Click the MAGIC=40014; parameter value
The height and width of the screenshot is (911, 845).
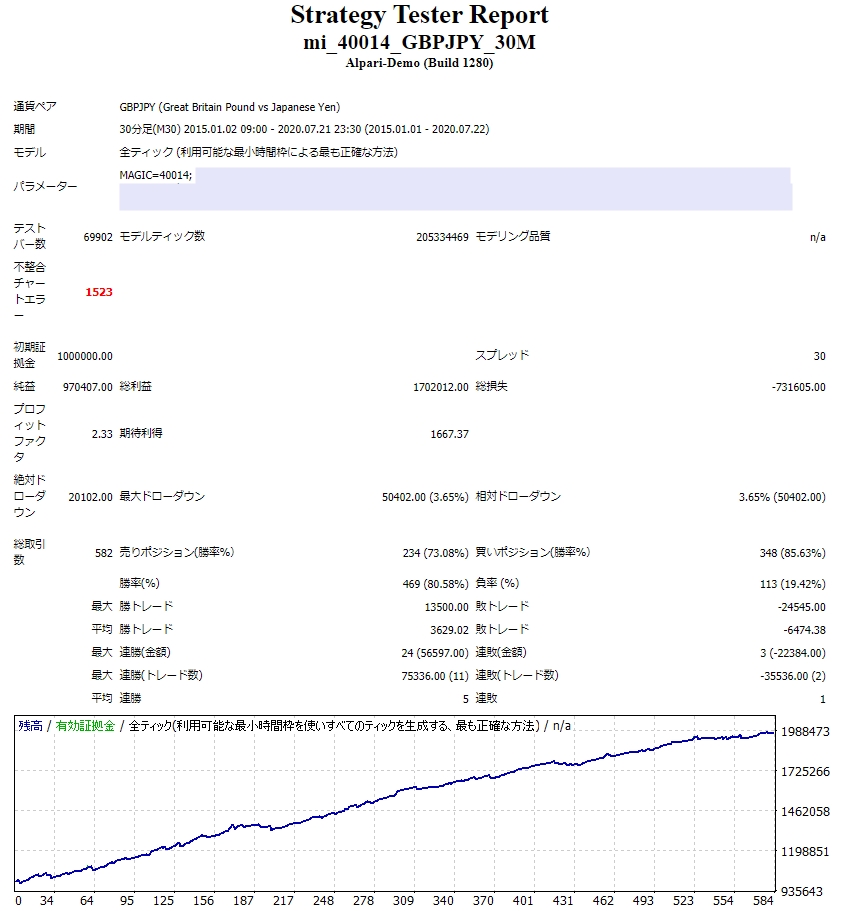(156, 175)
